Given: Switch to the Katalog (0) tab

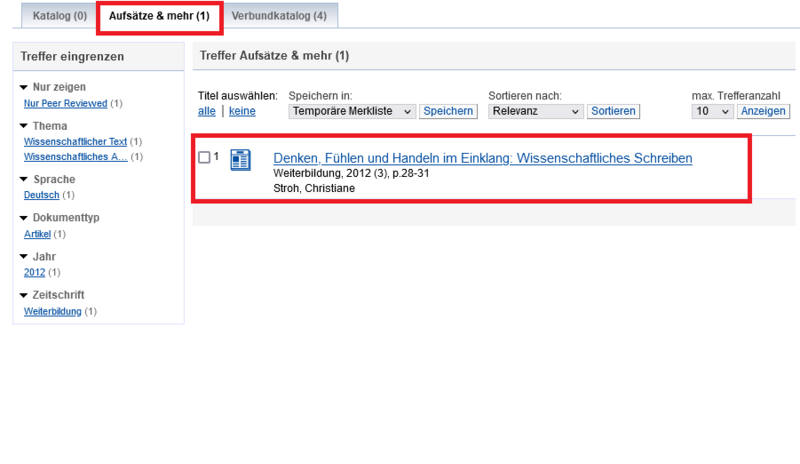Looking at the screenshot, I should click(x=59, y=16).
